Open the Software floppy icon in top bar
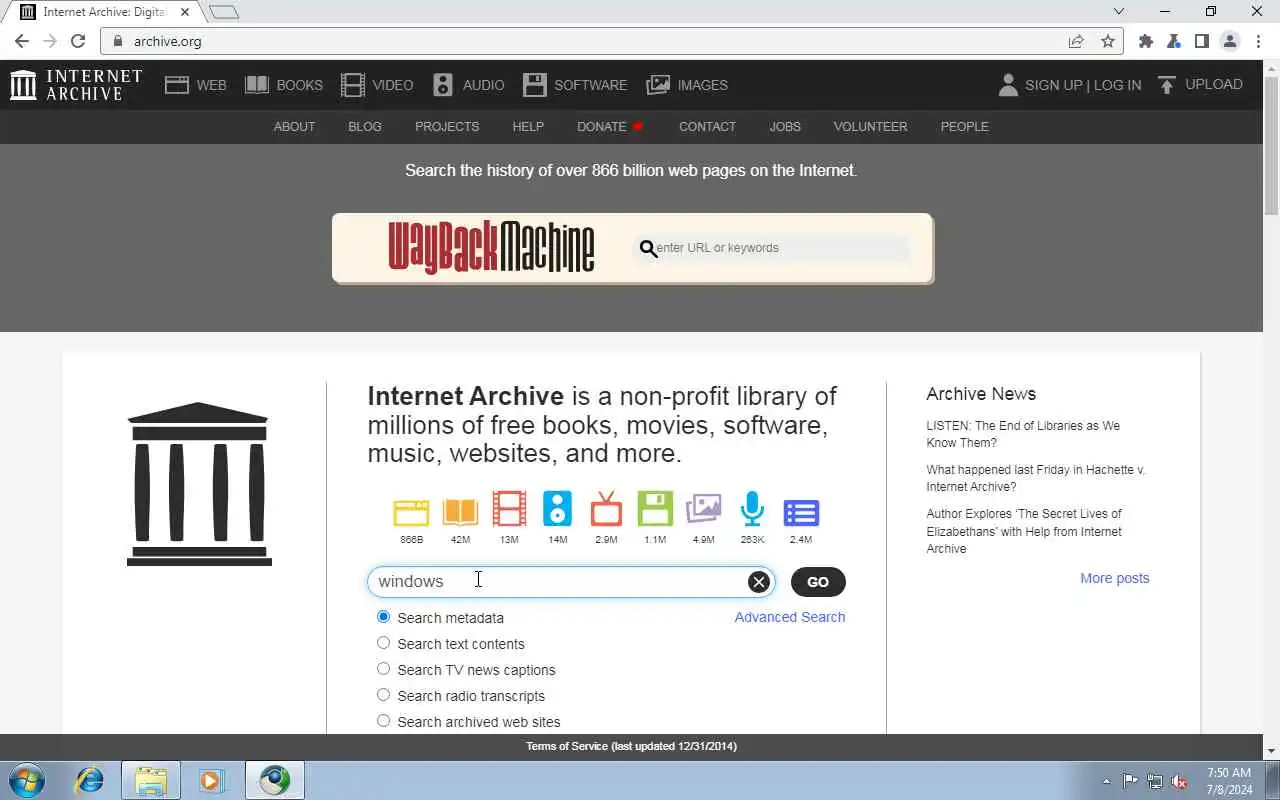The width and height of the screenshot is (1280, 800). pyautogui.click(x=535, y=85)
